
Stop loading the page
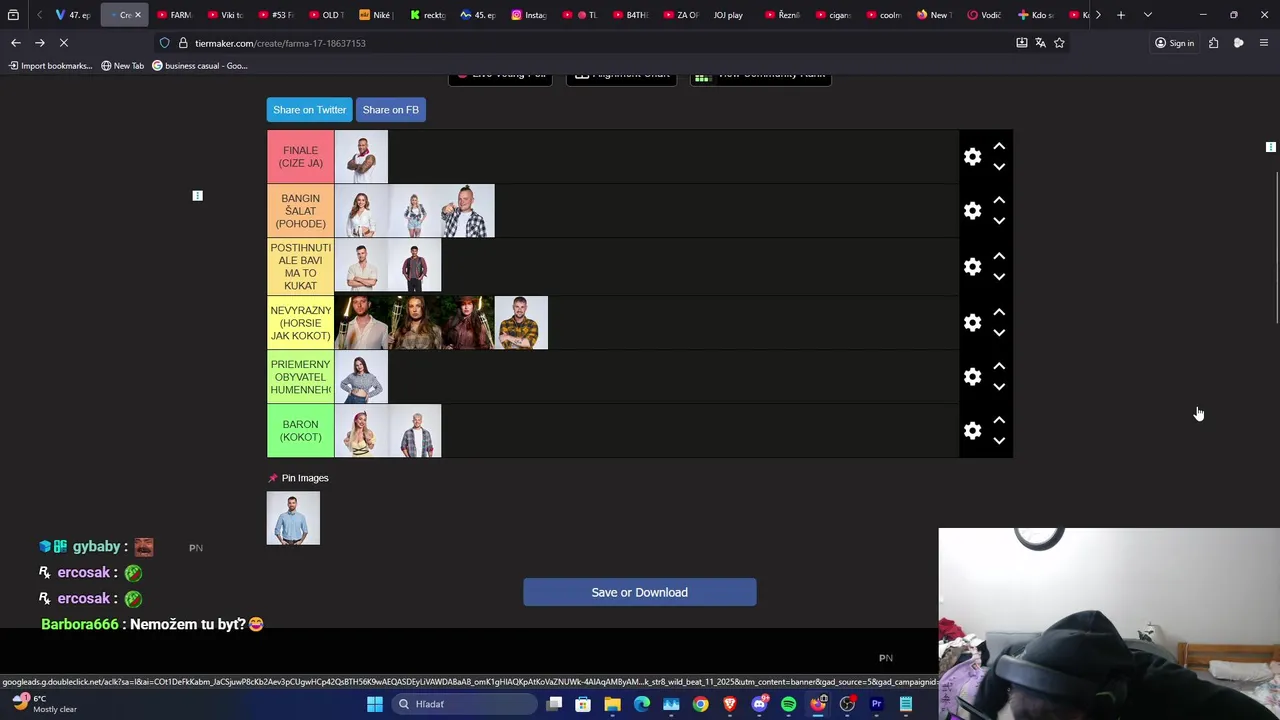click(63, 43)
